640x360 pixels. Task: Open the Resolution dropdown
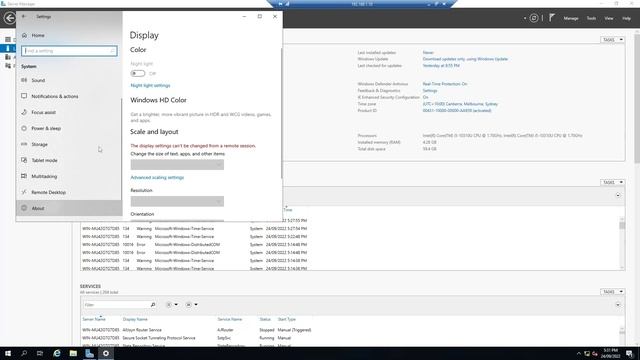[x=177, y=201]
